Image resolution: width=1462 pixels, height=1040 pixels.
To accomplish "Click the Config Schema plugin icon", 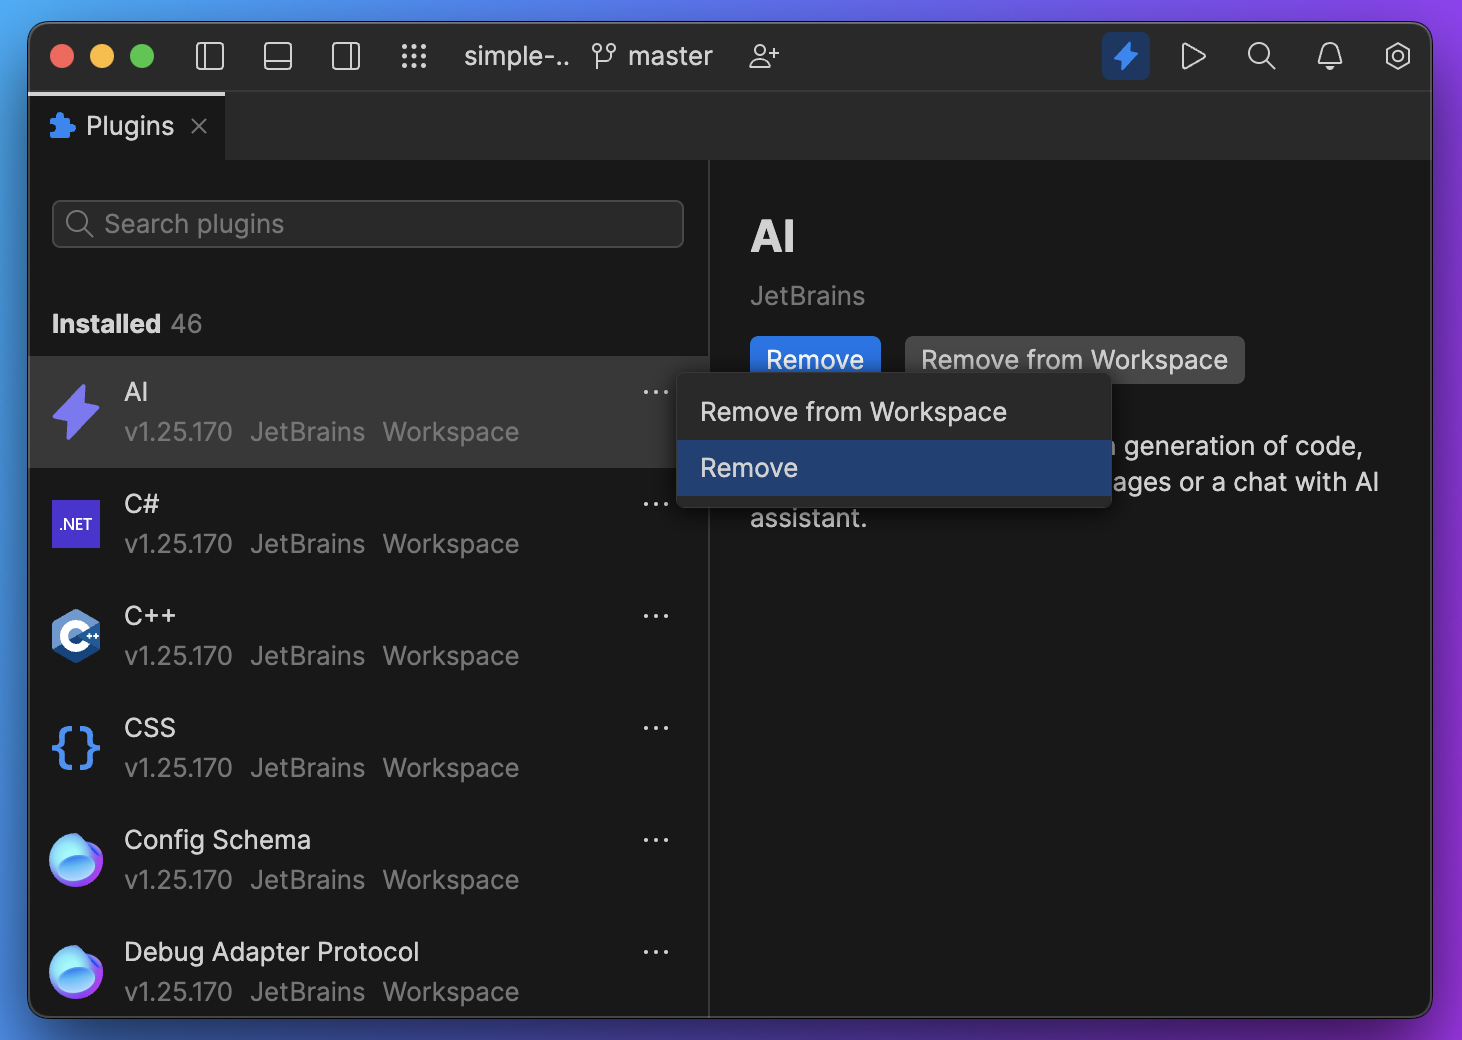I will (x=76, y=860).
